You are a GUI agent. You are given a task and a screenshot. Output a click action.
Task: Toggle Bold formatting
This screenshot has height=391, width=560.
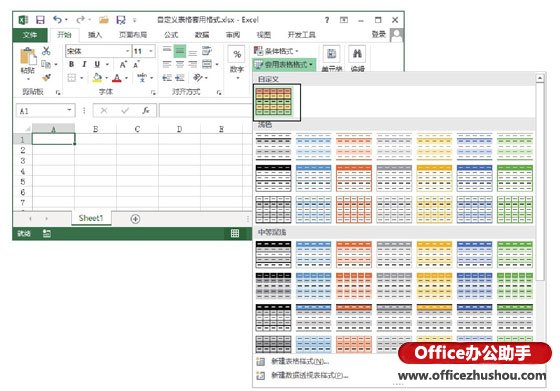(71, 65)
